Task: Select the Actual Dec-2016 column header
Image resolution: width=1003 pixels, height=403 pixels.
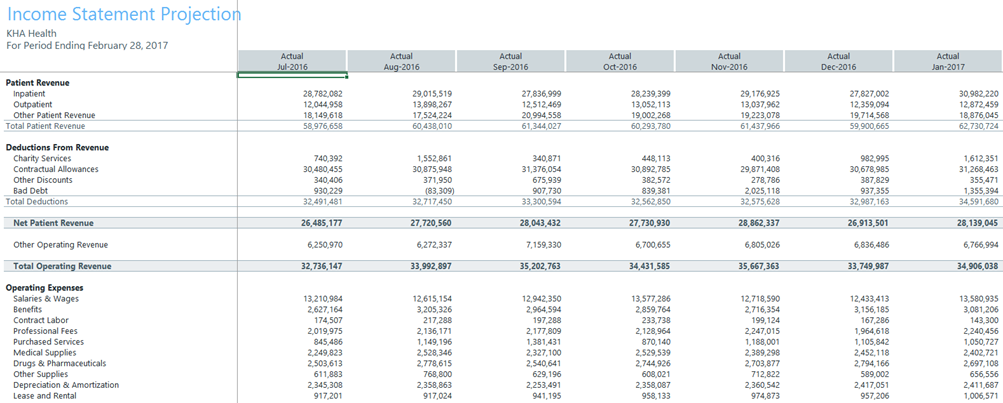Action: coord(839,61)
